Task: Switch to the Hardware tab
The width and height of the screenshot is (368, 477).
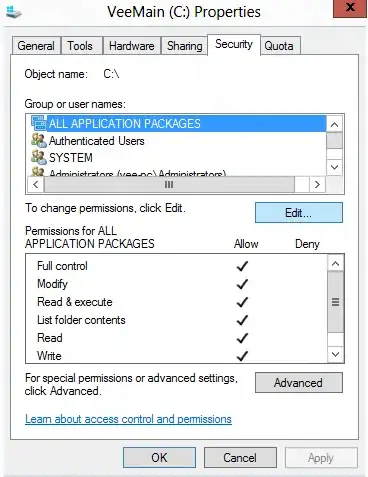Action: (x=132, y=46)
